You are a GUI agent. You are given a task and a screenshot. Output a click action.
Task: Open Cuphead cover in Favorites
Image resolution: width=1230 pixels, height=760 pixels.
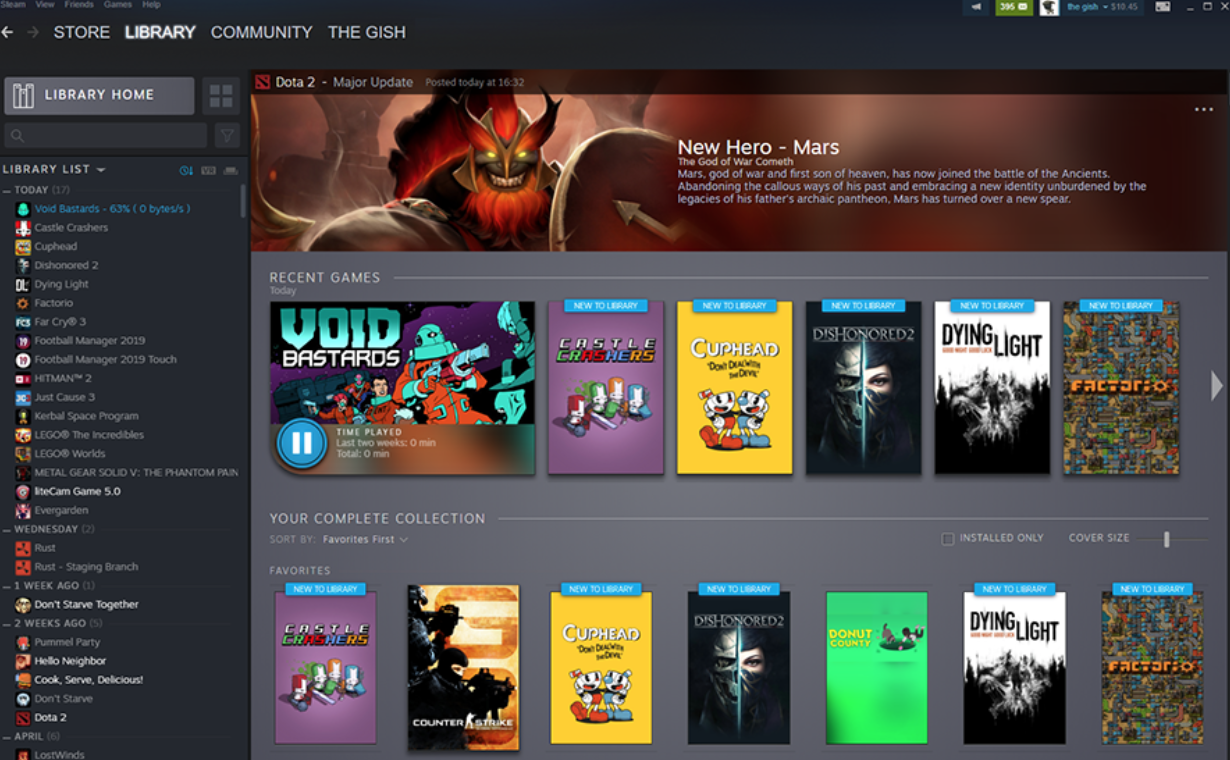coord(601,667)
